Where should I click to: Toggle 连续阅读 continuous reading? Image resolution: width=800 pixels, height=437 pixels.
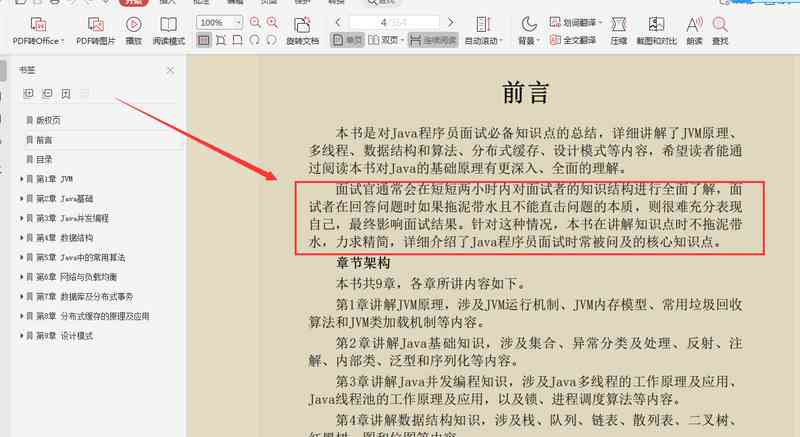[433, 40]
